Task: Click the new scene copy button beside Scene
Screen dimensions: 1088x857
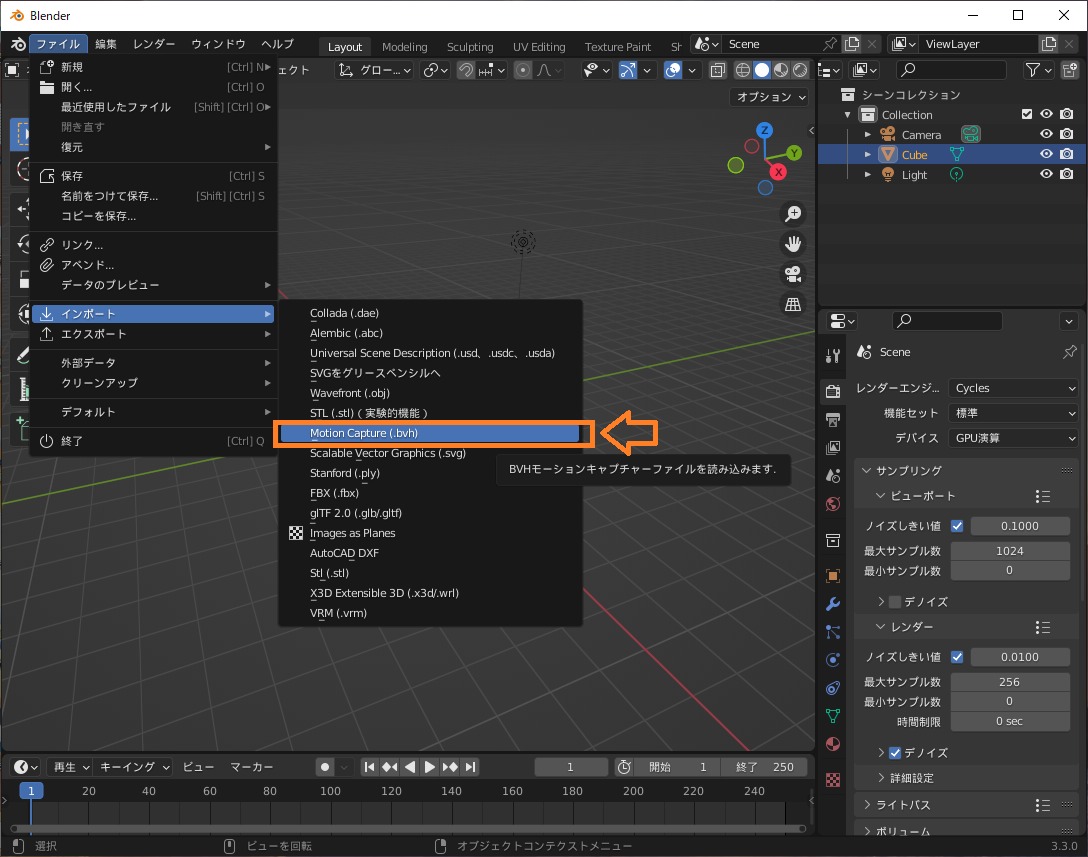Action: pyautogui.click(x=852, y=43)
